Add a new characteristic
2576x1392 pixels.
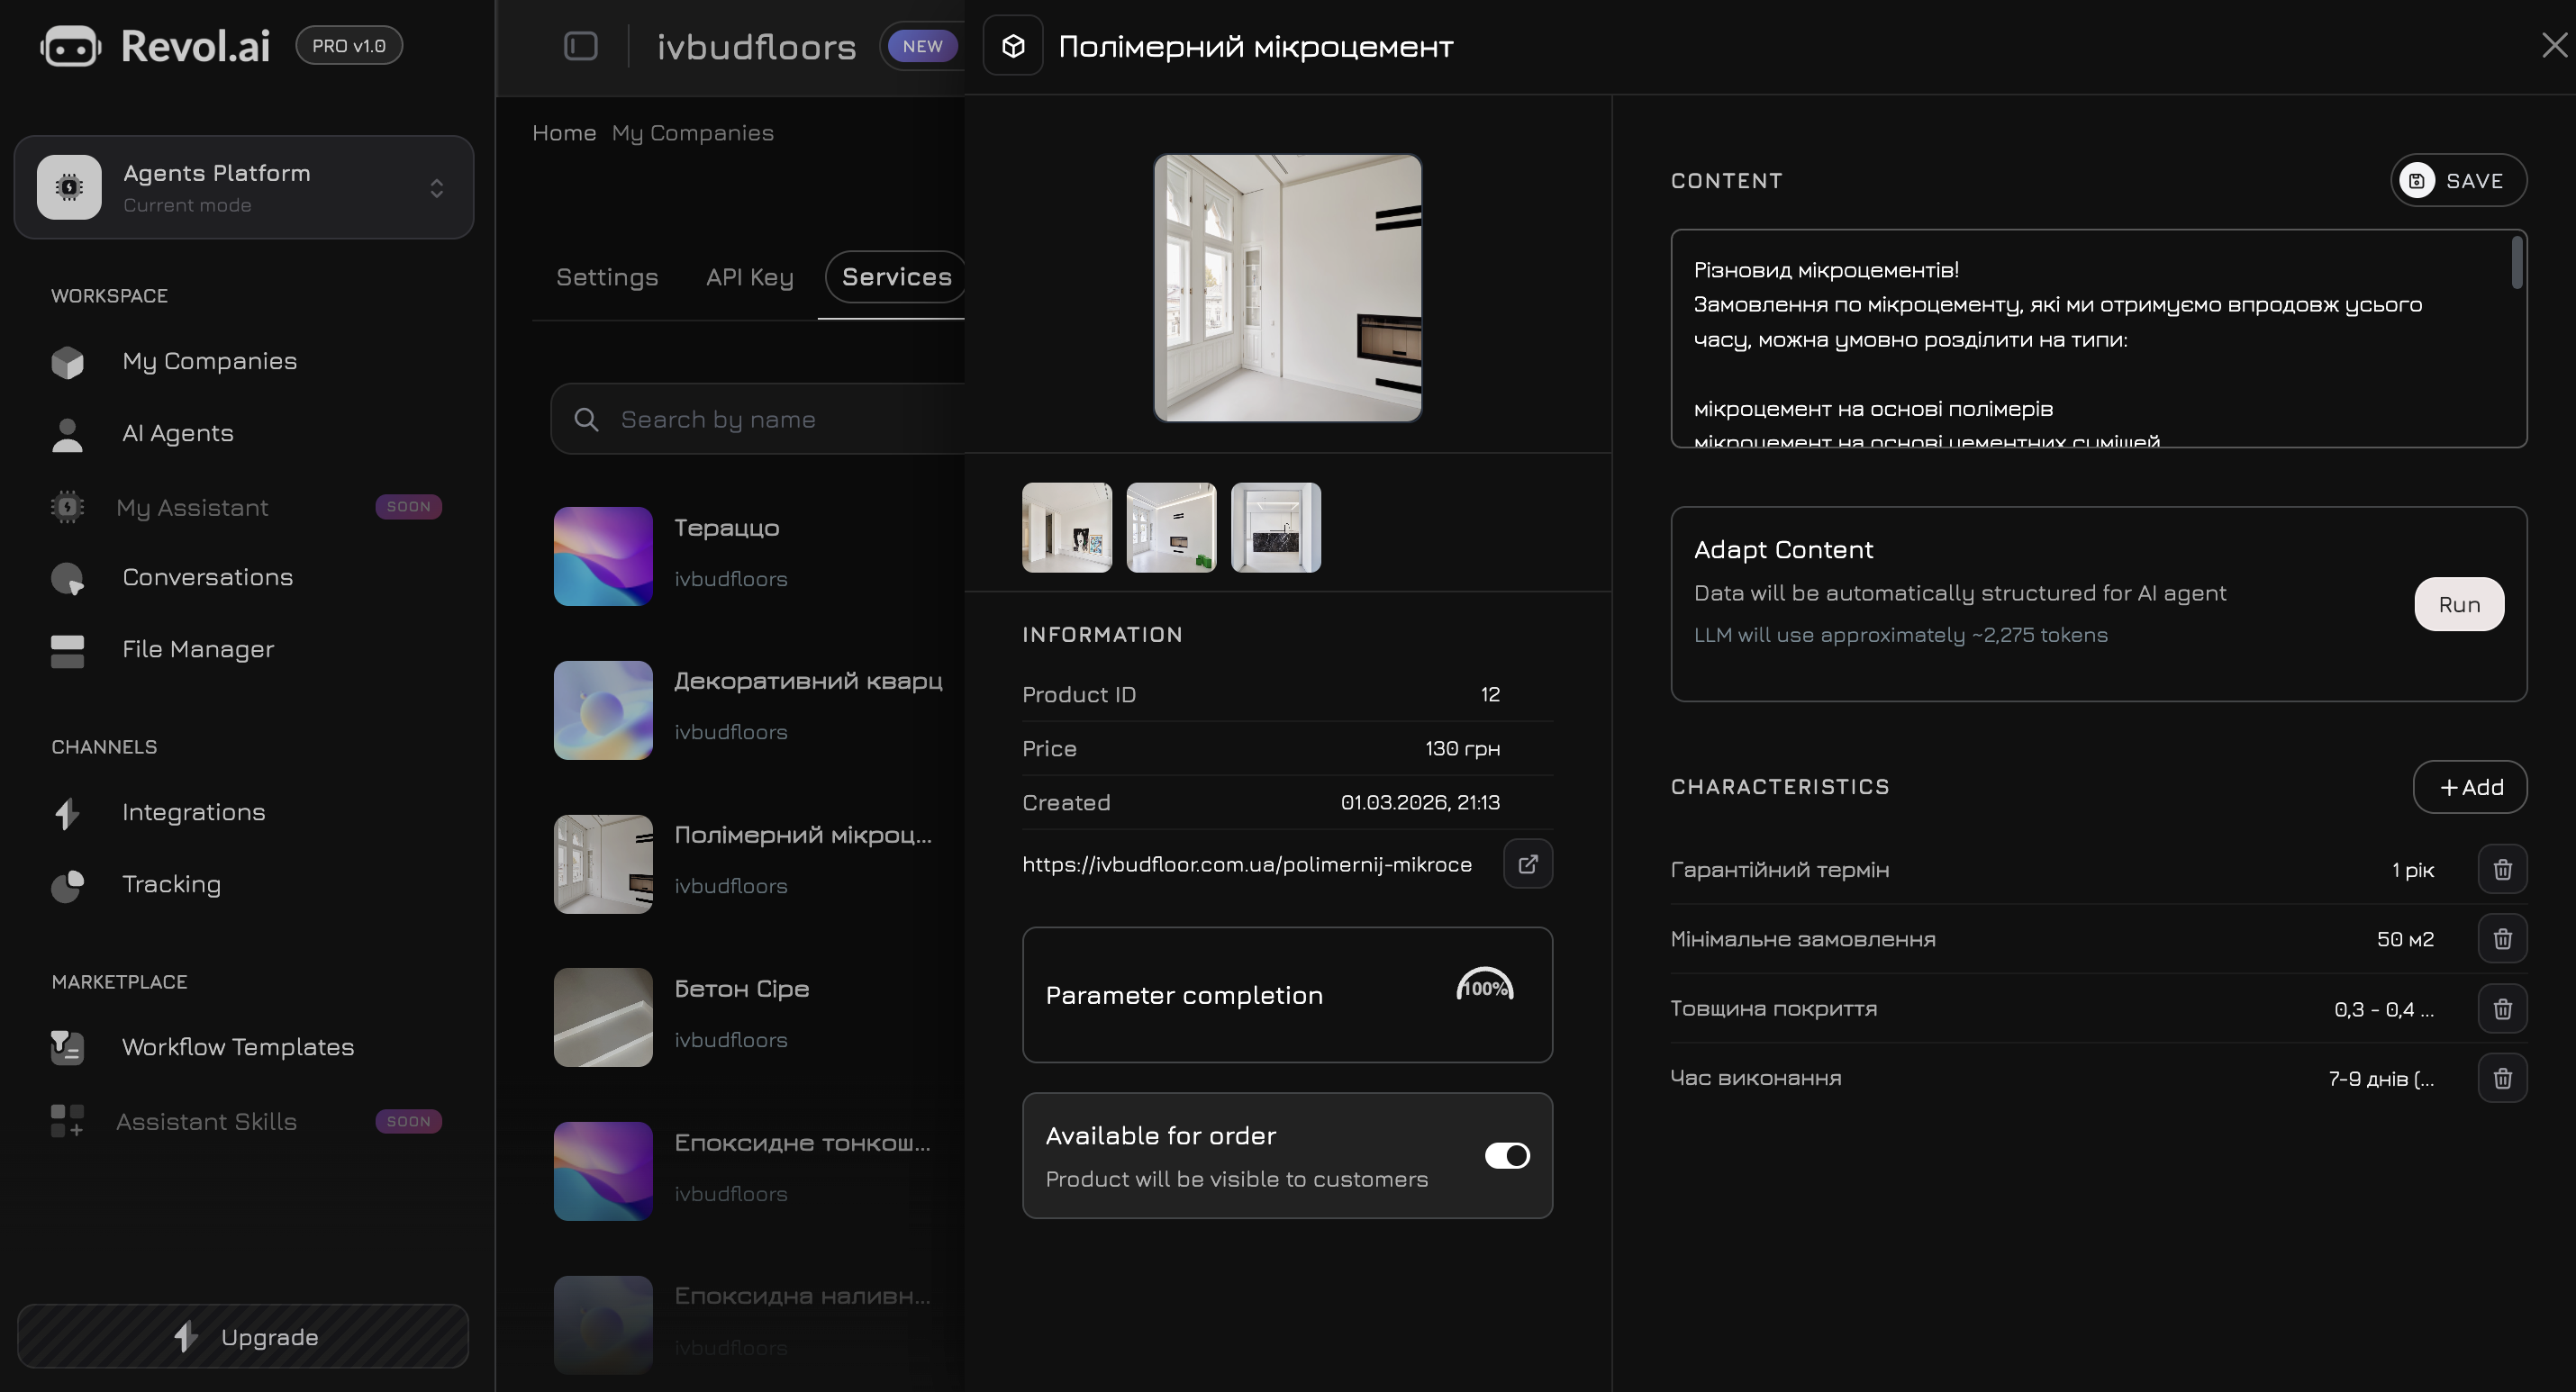coord(2470,787)
